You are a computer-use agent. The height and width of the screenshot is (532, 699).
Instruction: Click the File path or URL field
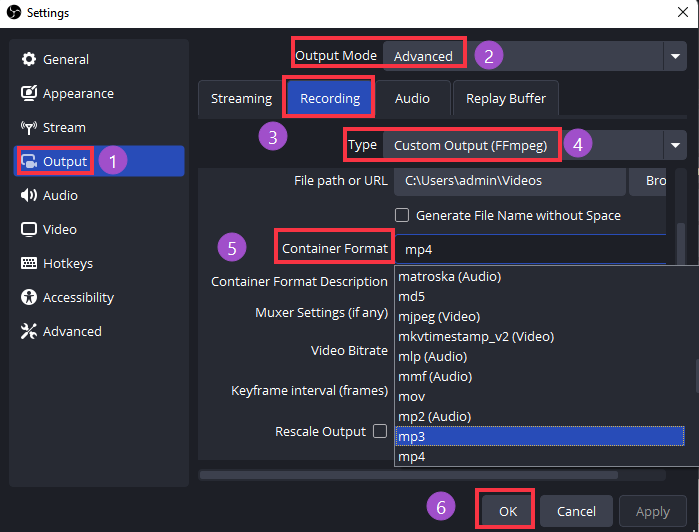click(x=510, y=181)
